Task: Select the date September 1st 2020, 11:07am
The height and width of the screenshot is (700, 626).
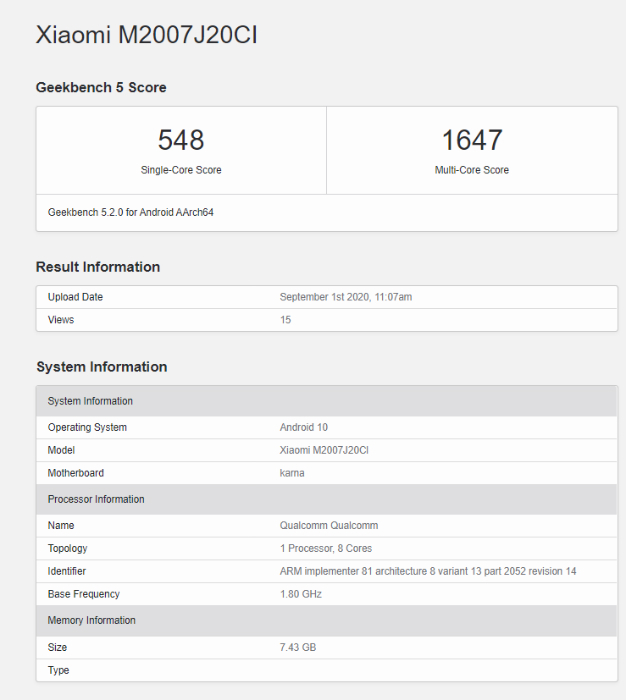Action: [x=346, y=297]
